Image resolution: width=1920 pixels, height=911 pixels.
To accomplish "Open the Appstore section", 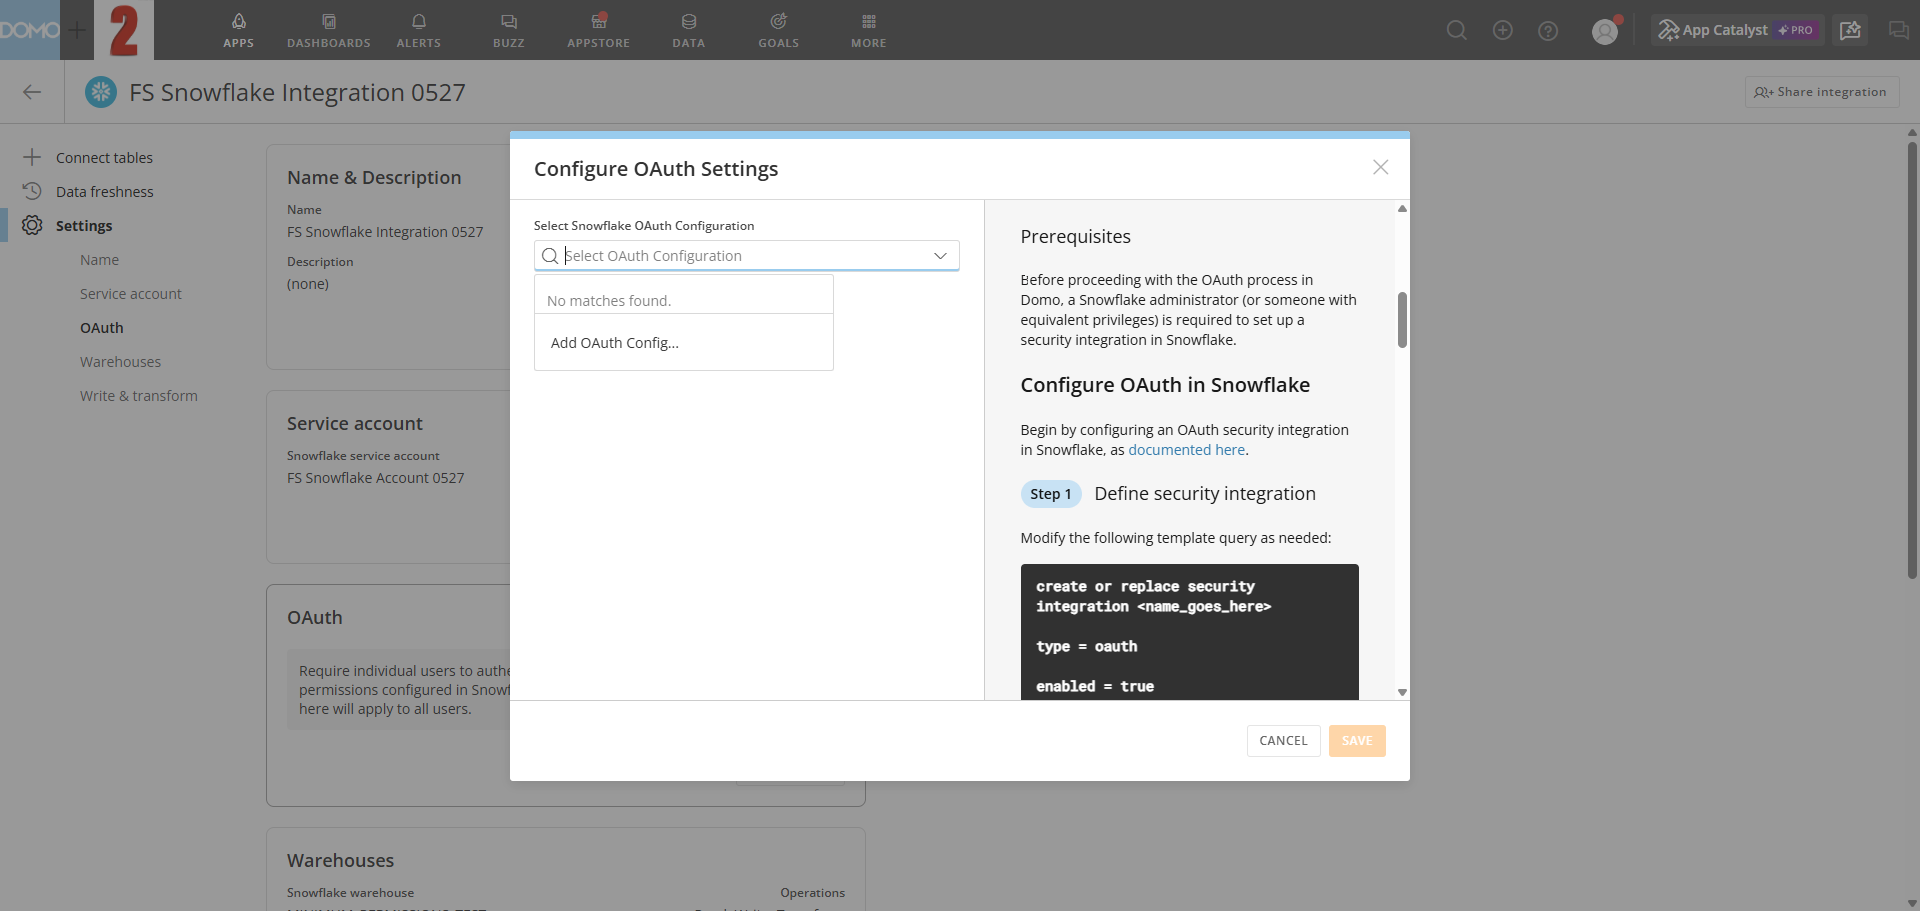I will pos(599,30).
